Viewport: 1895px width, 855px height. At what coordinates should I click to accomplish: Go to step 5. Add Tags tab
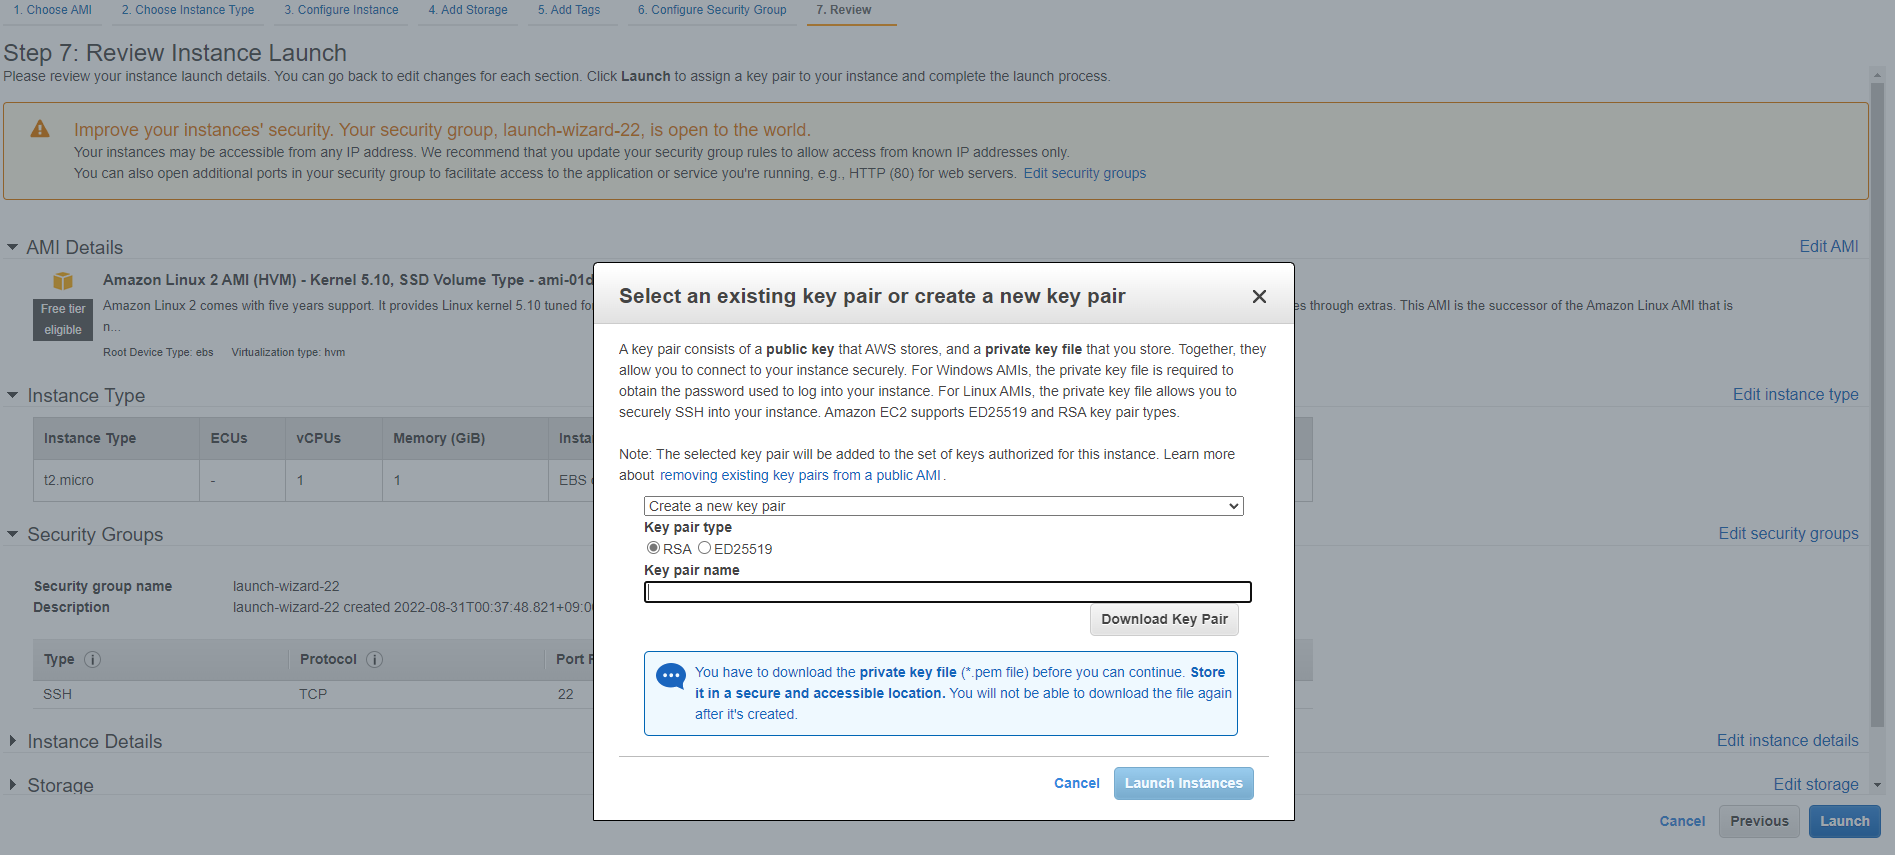click(x=569, y=10)
